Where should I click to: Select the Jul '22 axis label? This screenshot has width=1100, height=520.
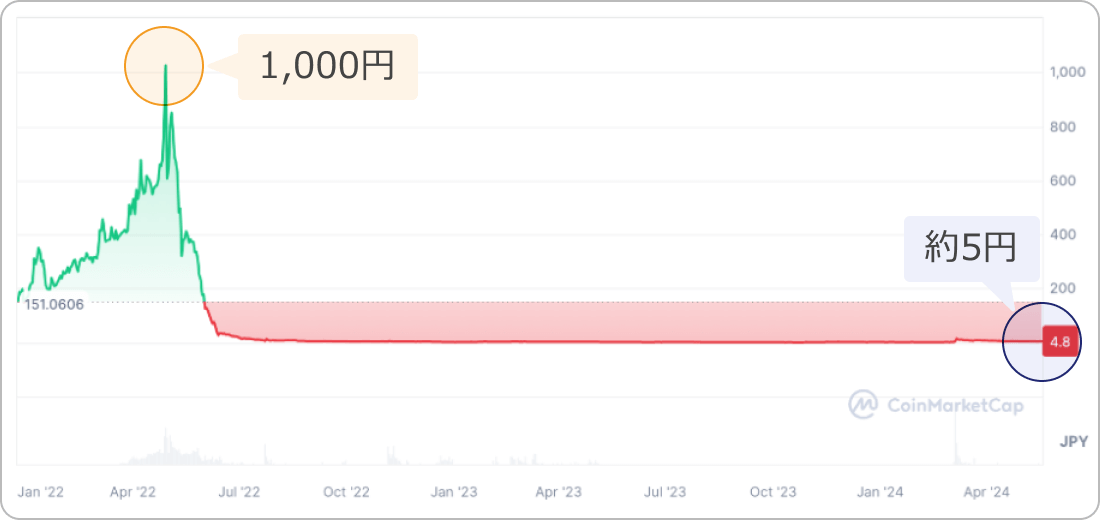point(239,492)
